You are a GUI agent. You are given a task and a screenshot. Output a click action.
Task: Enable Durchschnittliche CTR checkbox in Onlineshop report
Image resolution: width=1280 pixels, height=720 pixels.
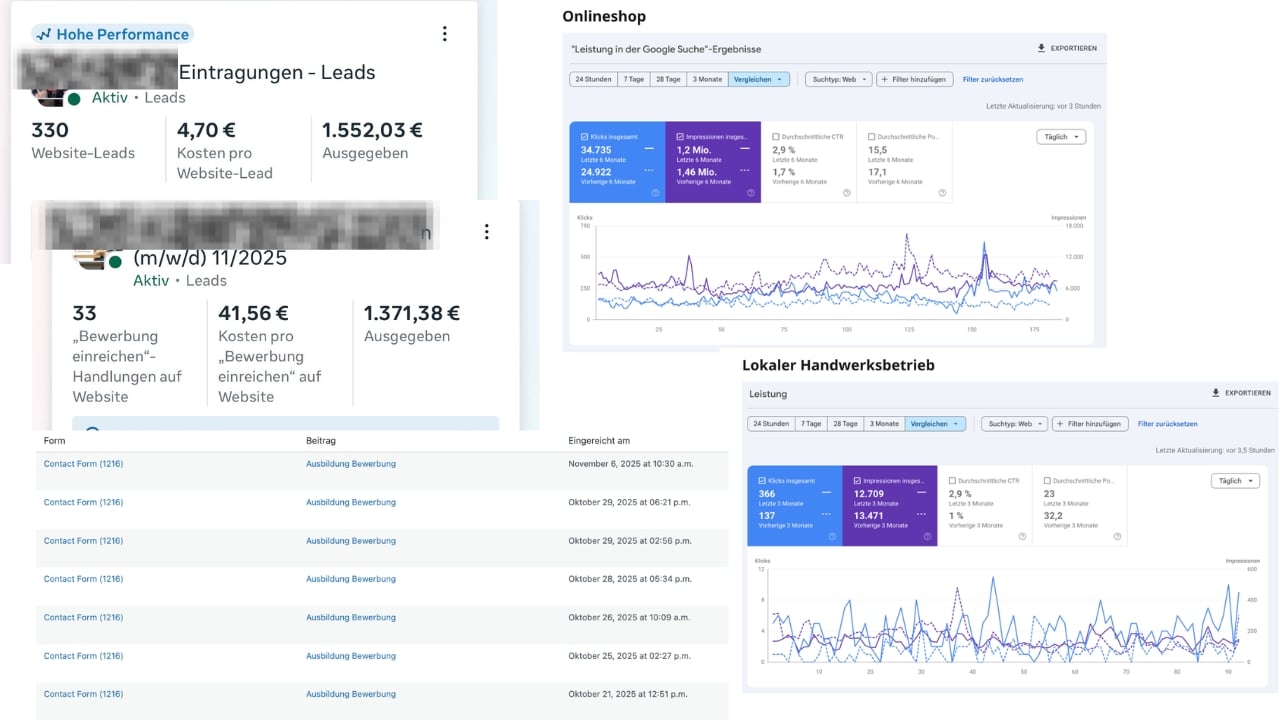(x=776, y=137)
